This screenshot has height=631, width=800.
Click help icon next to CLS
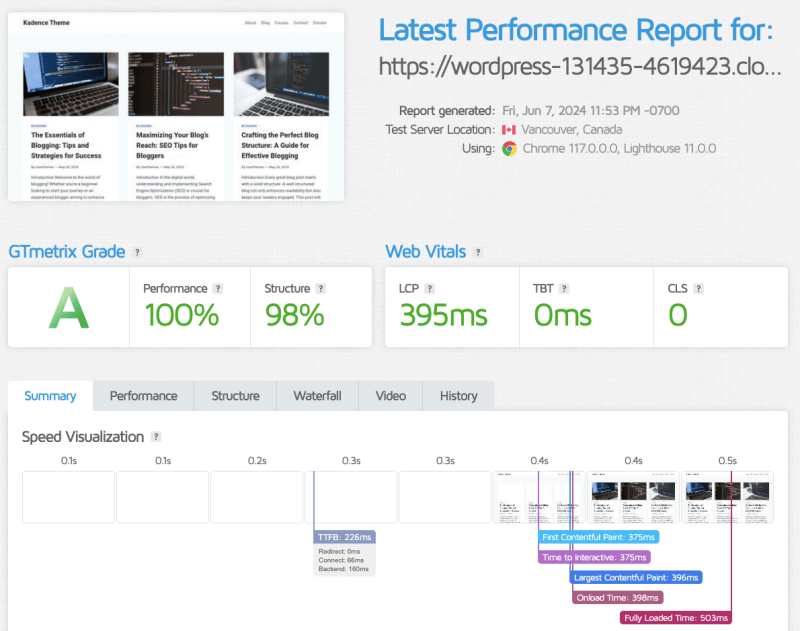[698, 289]
